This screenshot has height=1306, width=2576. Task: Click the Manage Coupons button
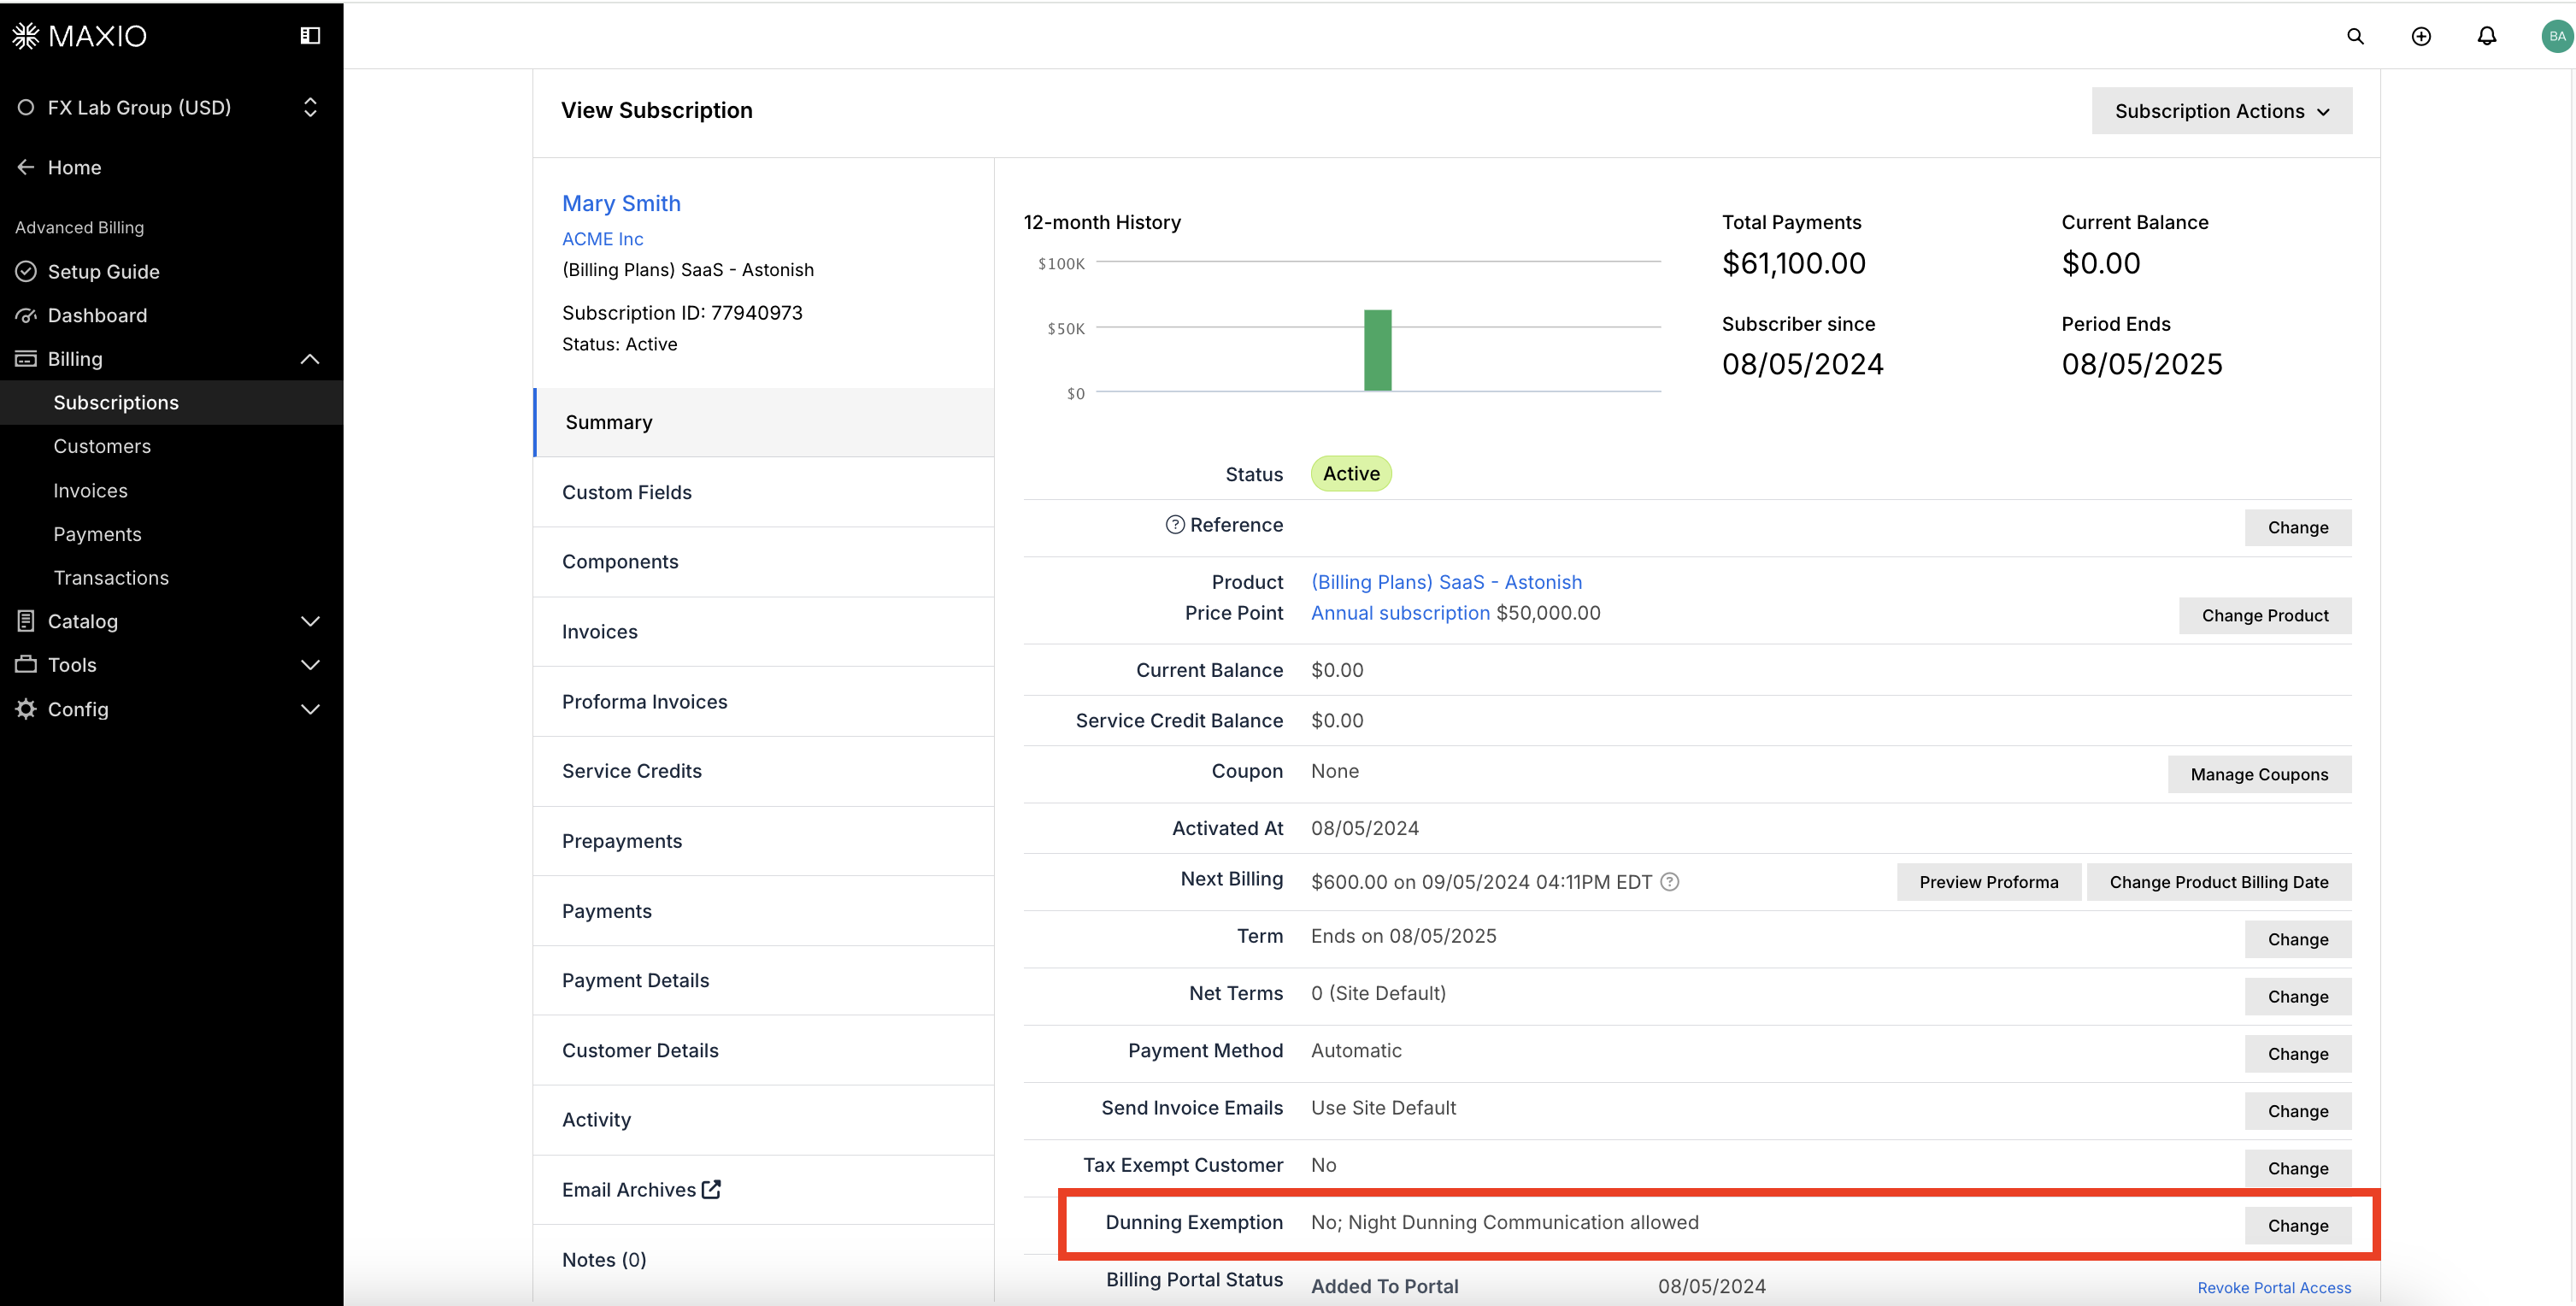[2259, 774]
